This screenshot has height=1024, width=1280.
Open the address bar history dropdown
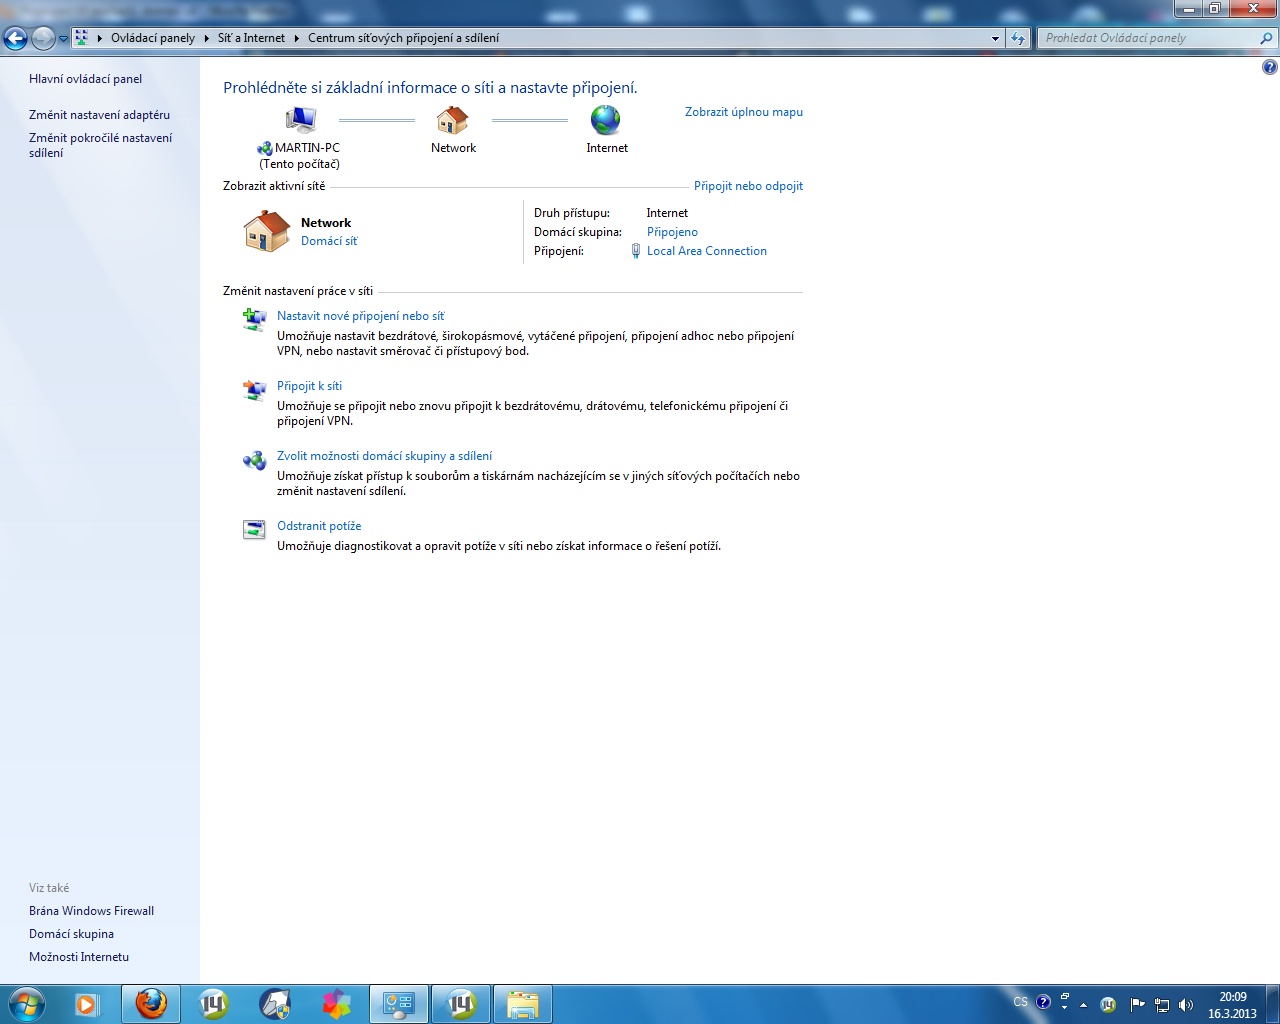(995, 38)
